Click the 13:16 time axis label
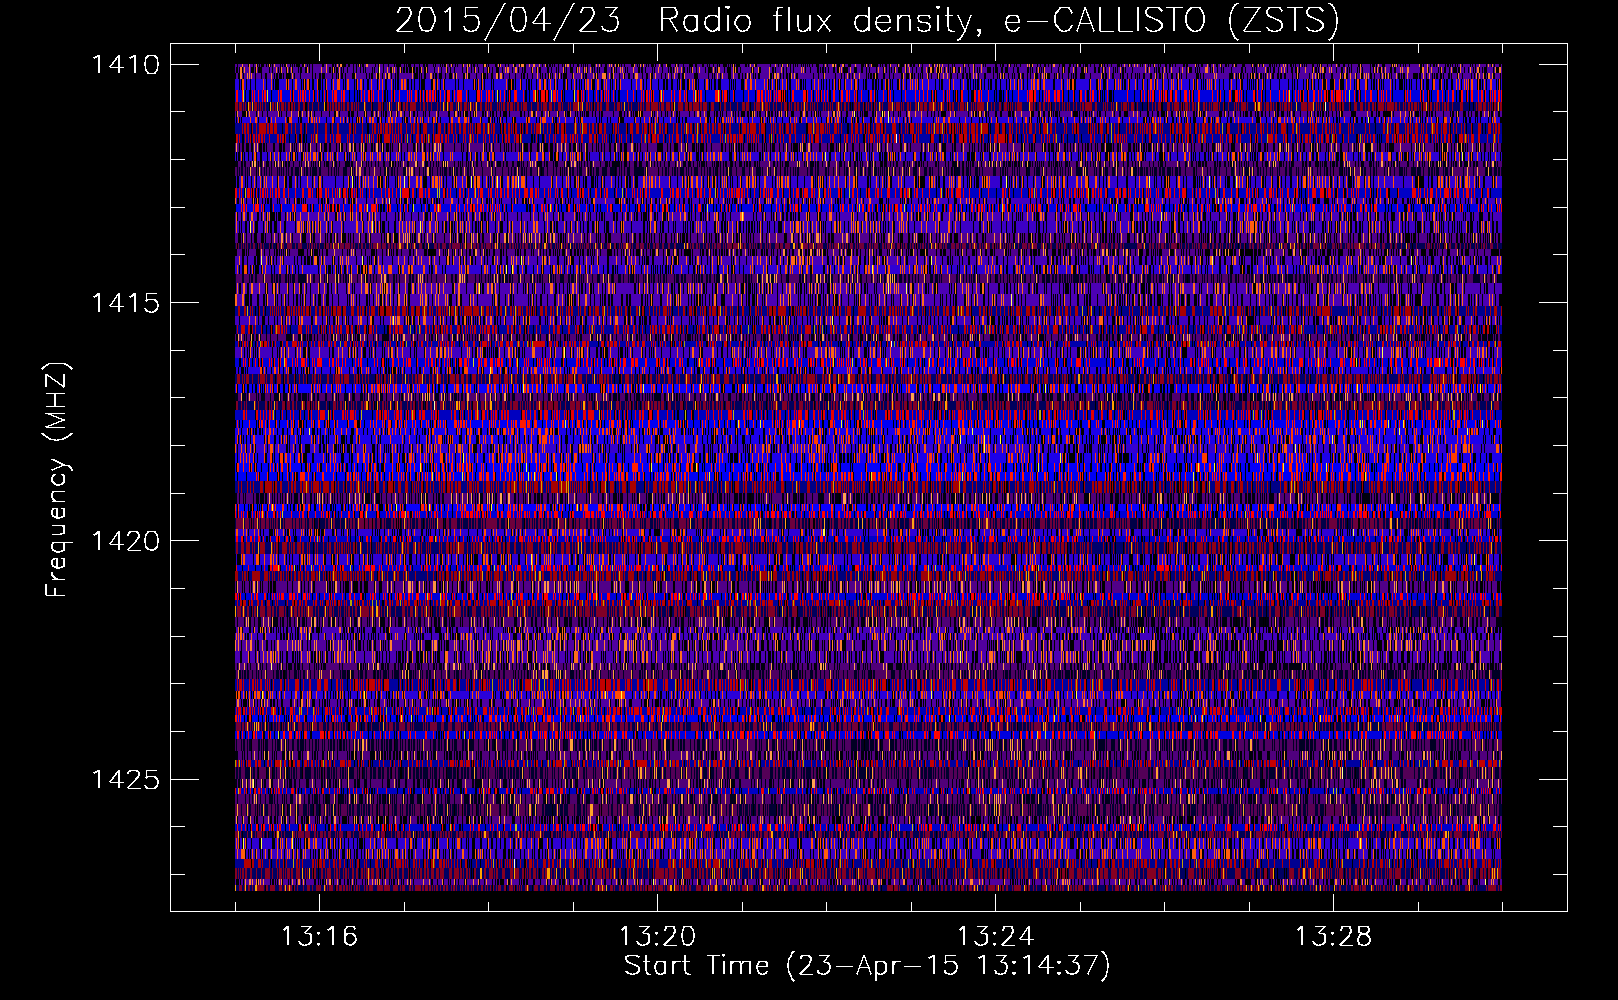 click(319, 937)
